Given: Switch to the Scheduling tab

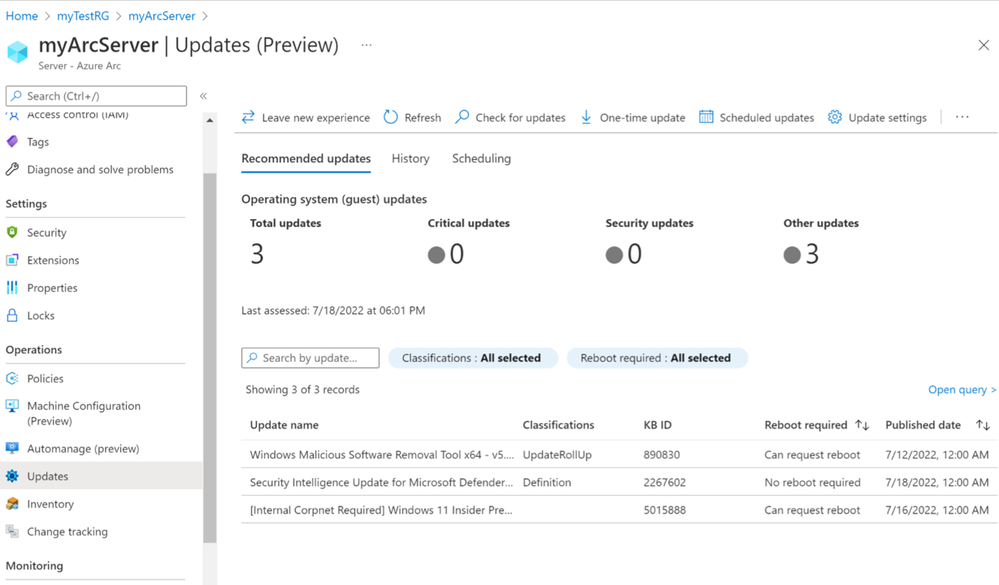Looking at the screenshot, I should (481, 159).
